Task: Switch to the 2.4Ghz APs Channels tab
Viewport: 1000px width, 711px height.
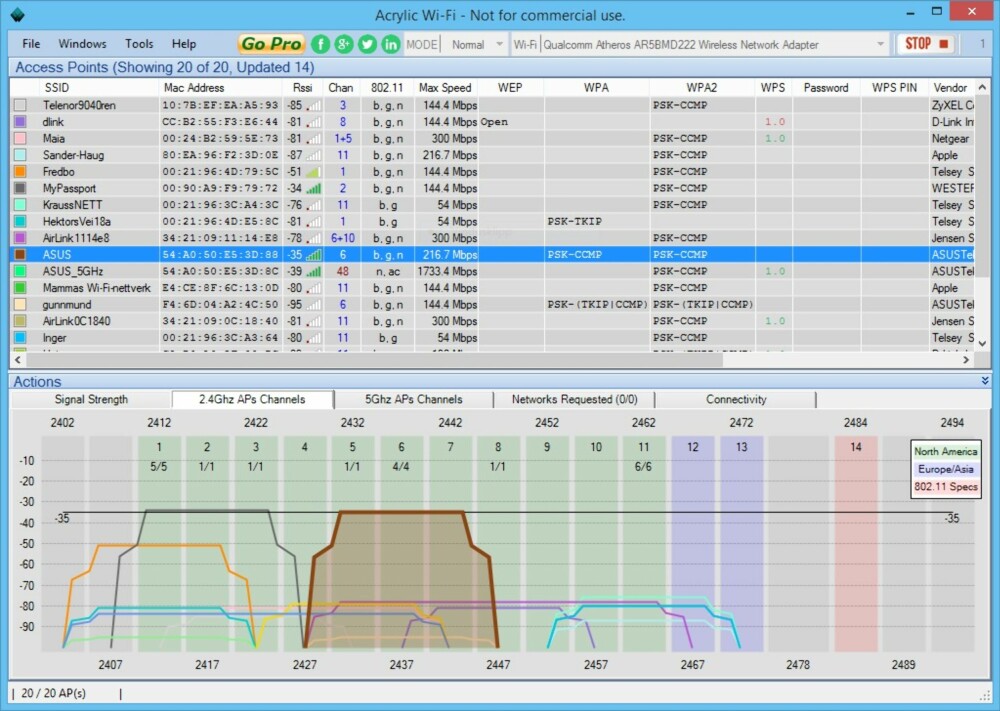Action: pos(252,399)
